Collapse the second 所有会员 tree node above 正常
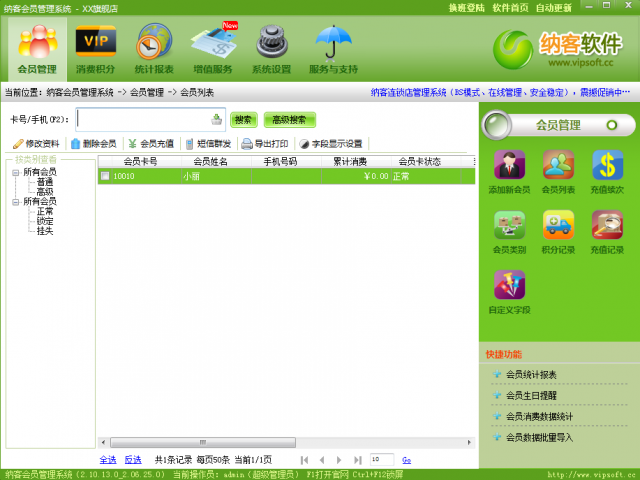 (x=16, y=202)
